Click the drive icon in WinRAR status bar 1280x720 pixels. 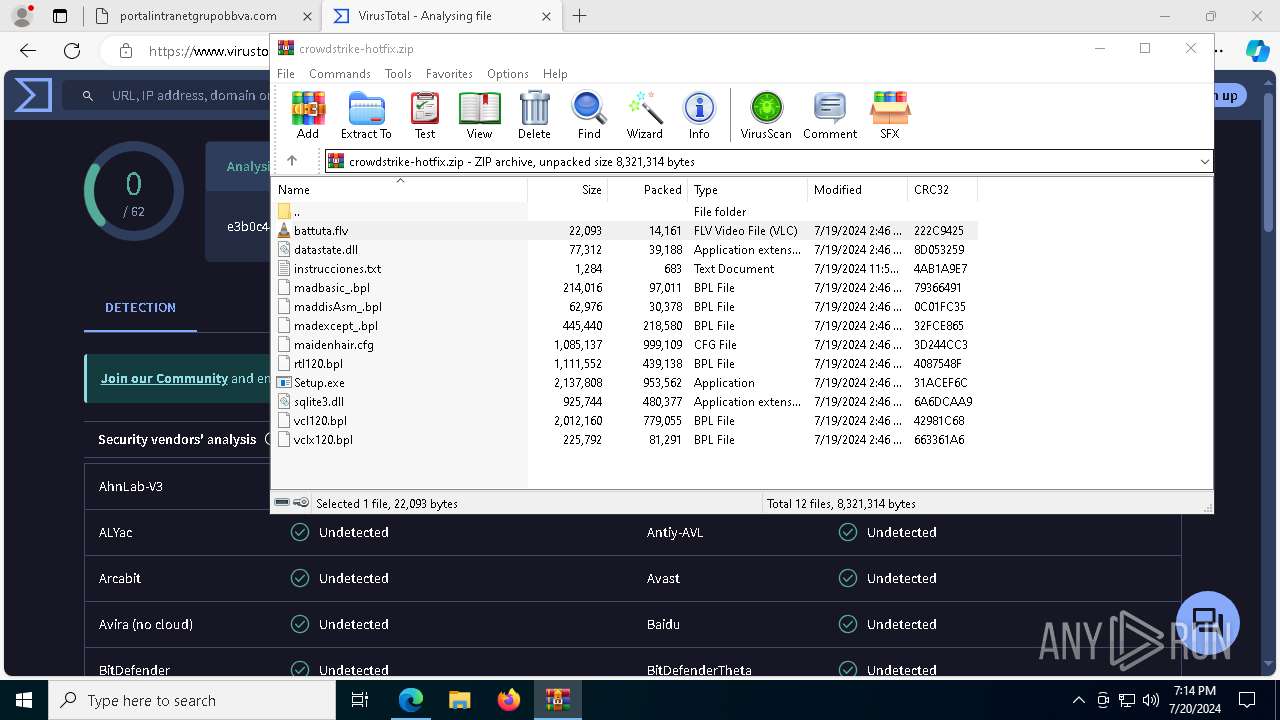(x=282, y=503)
